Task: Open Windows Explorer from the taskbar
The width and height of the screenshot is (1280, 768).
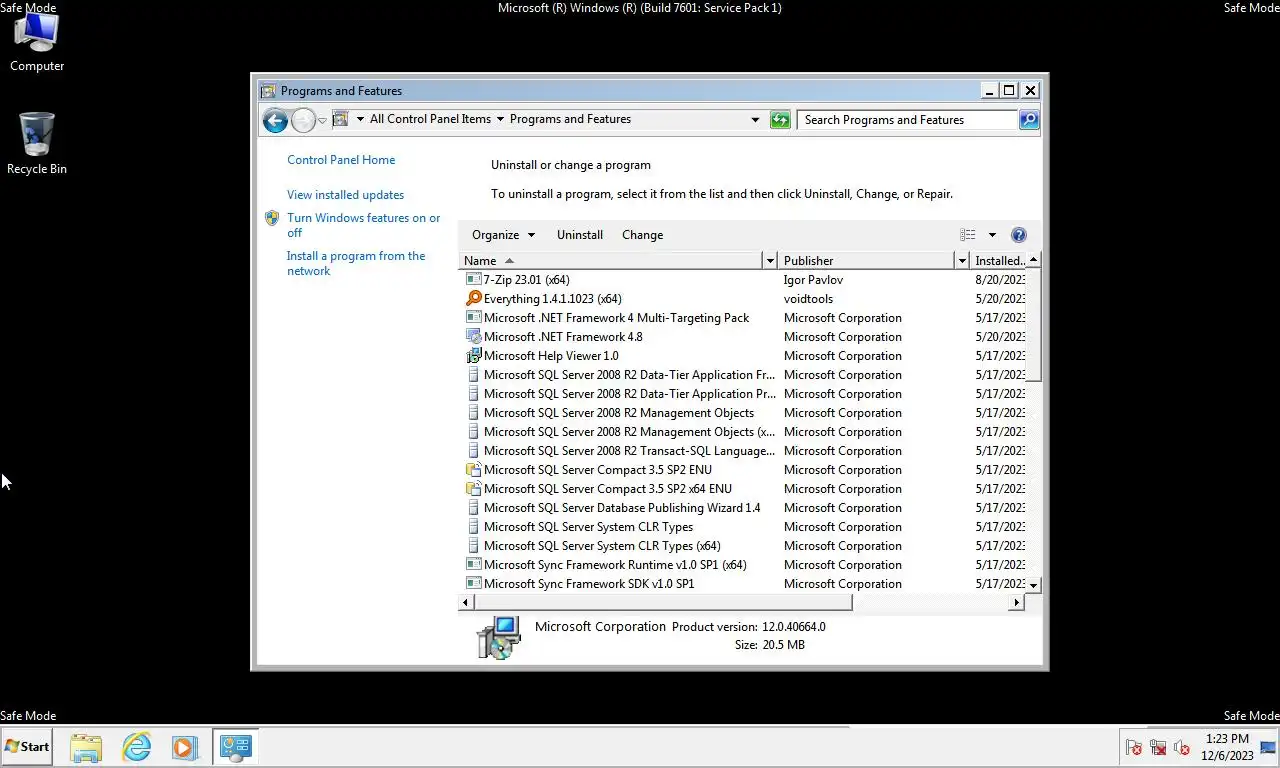Action: (x=86, y=747)
